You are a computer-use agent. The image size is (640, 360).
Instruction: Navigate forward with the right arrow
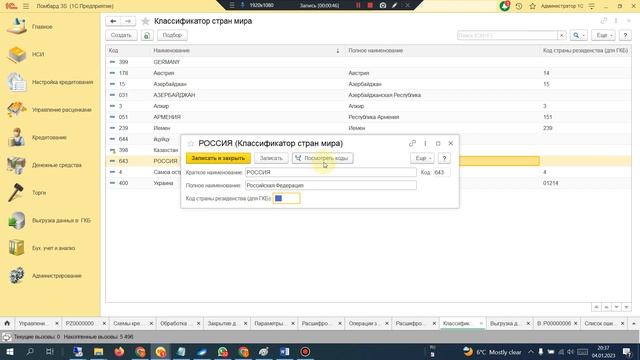pos(128,21)
